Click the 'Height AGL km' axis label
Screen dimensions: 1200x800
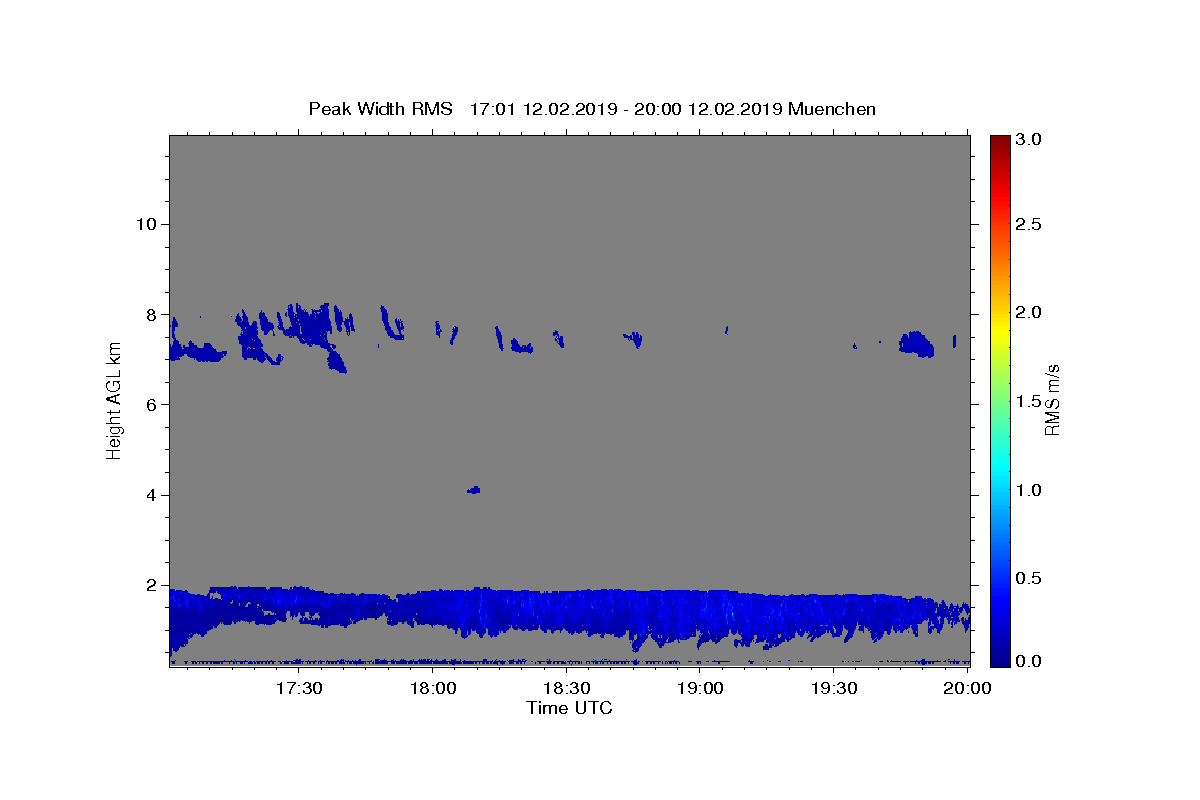[114, 401]
